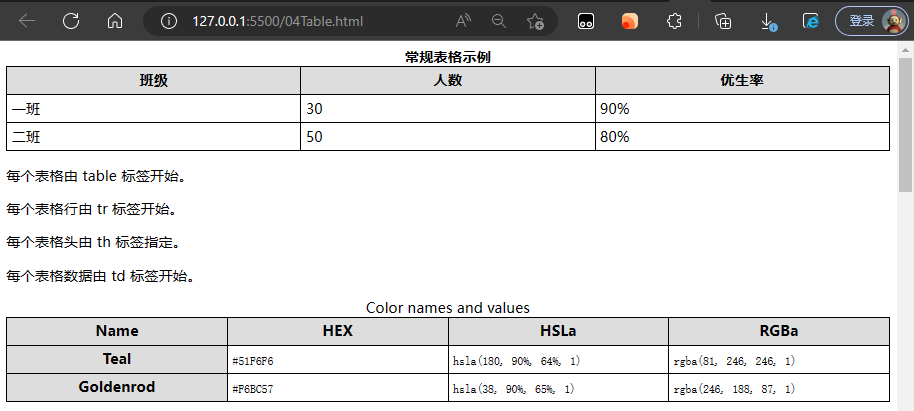Go to the browser home page
Image resolution: width=914 pixels, height=411 pixels.
[115, 22]
